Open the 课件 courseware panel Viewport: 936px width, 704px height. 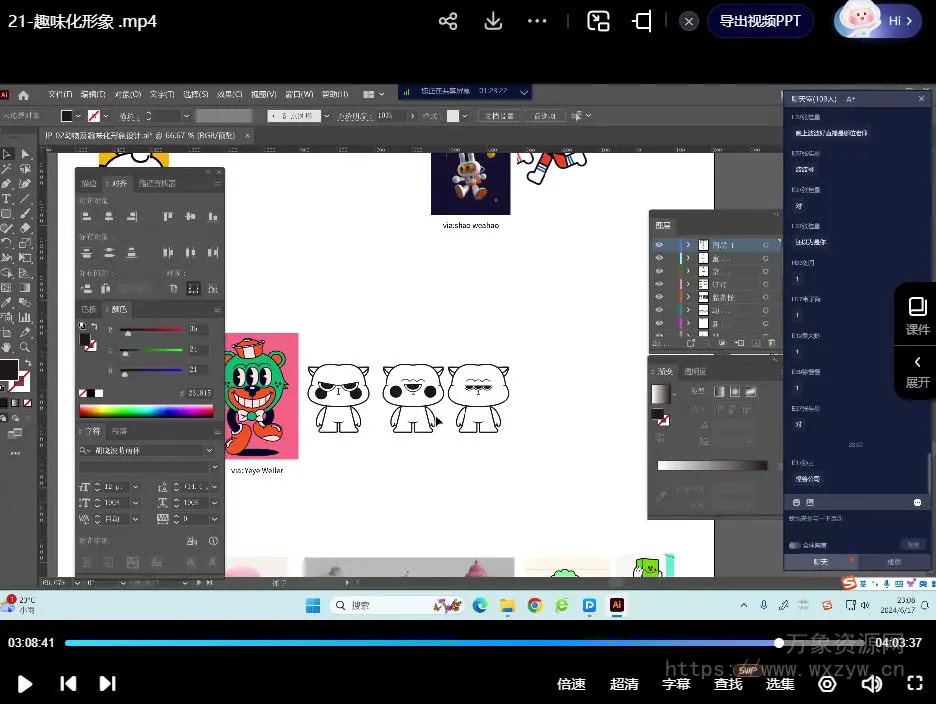click(916, 314)
